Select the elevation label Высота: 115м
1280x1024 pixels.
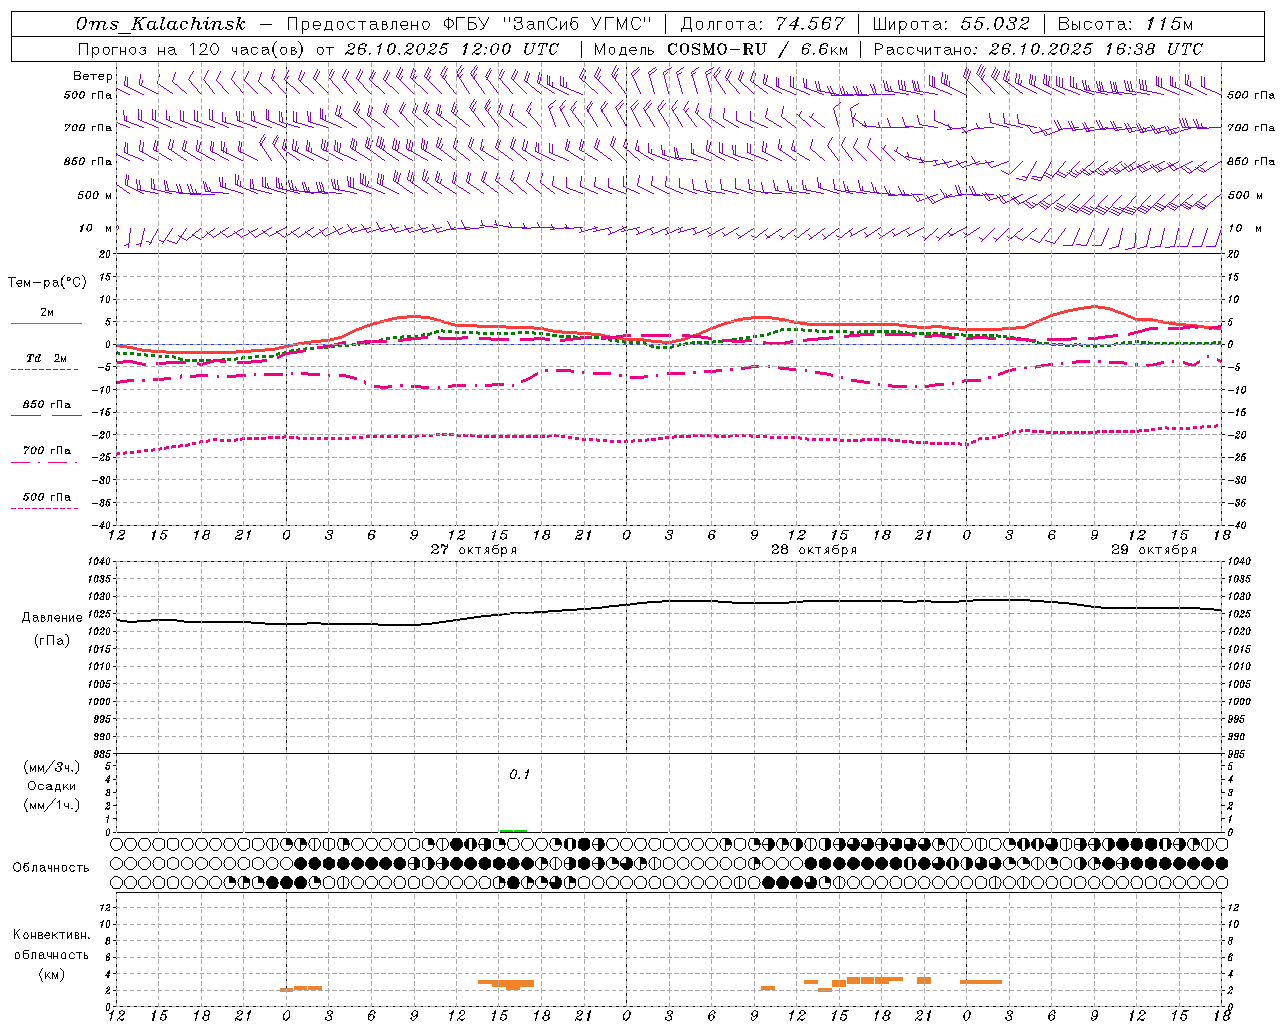[x=1125, y=24]
